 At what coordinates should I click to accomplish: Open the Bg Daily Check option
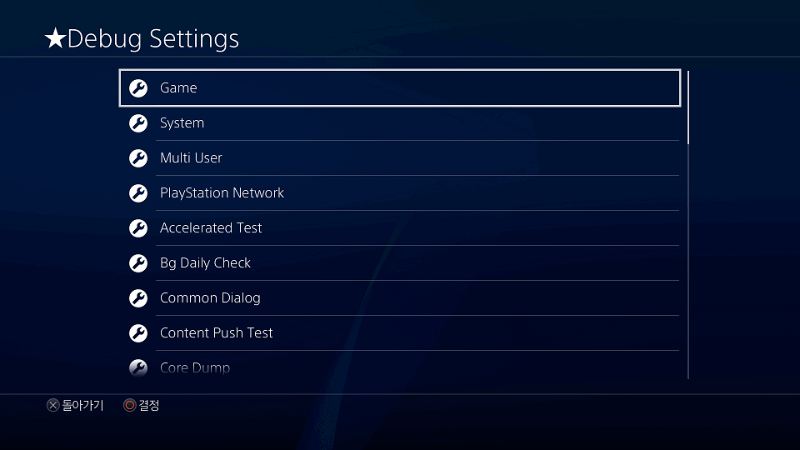point(399,263)
